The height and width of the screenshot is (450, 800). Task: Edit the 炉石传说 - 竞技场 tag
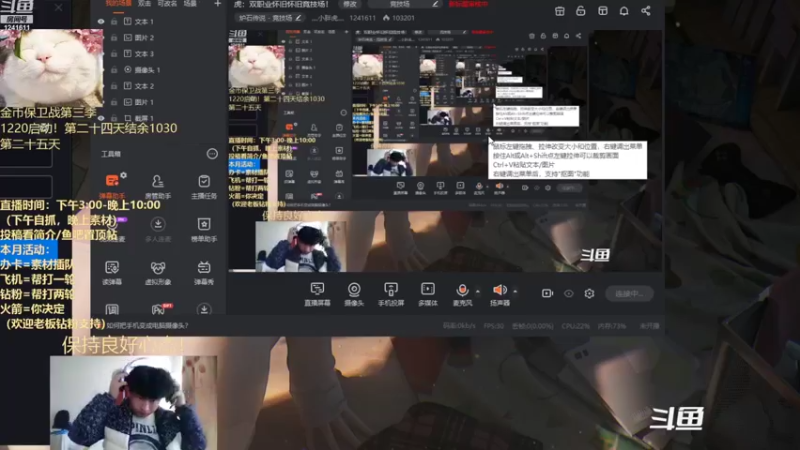[270, 18]
